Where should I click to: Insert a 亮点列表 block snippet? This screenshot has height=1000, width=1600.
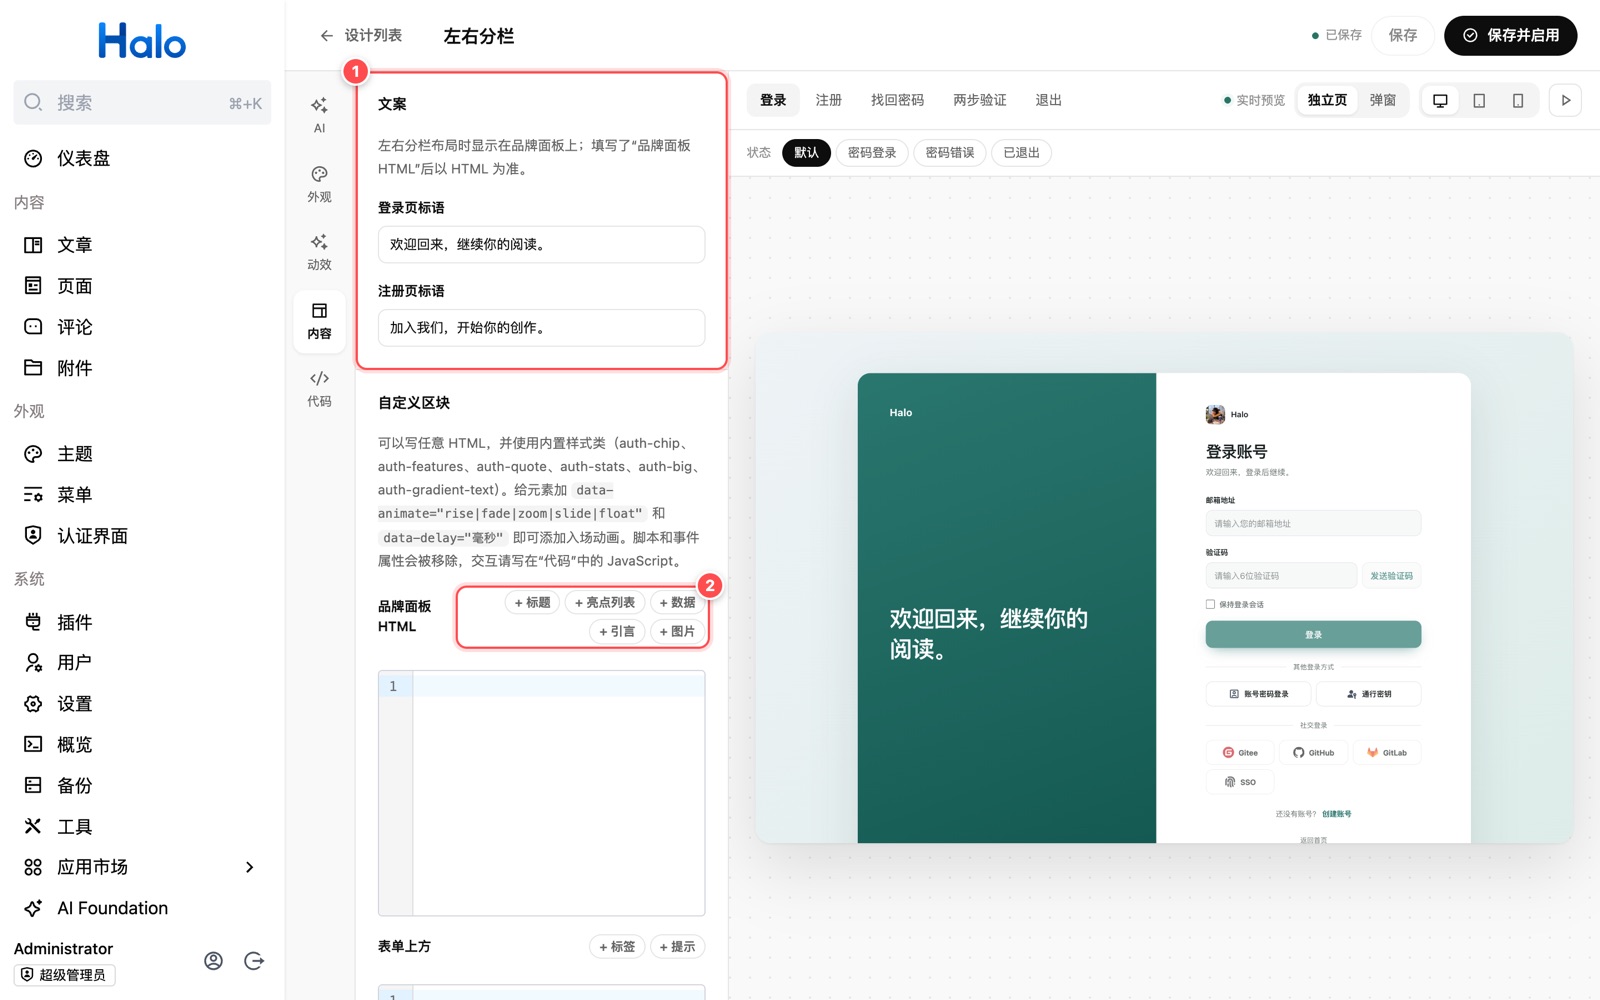(x=605, y=602)
